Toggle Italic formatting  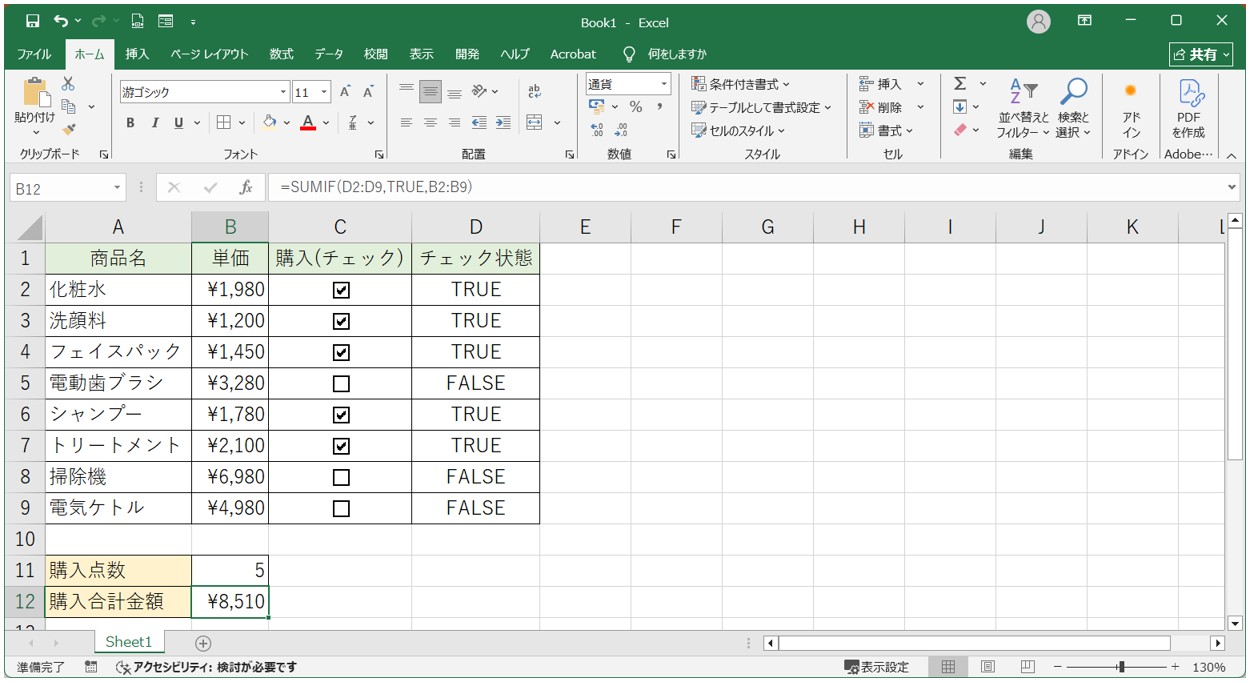click(155, 123)
